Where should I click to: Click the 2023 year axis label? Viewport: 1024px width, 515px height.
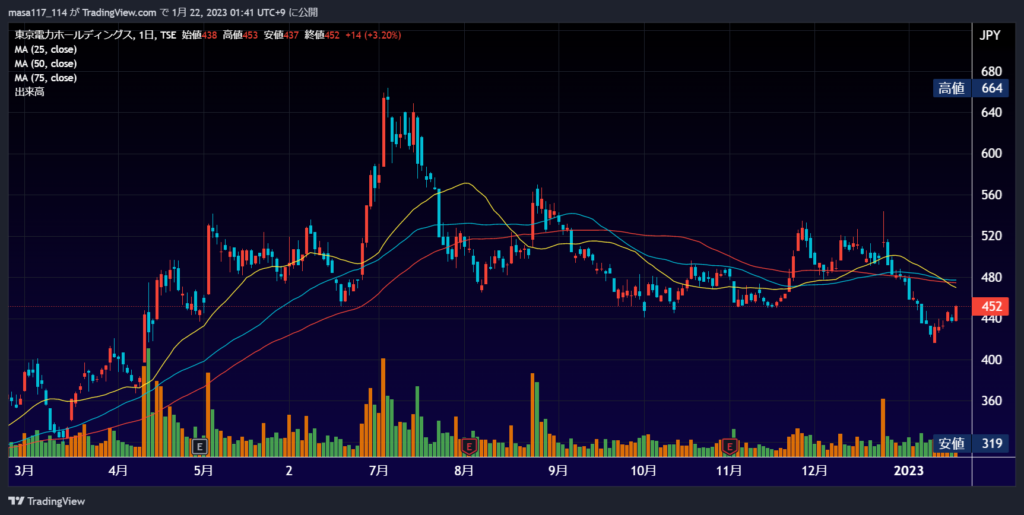tap(909, 471)
